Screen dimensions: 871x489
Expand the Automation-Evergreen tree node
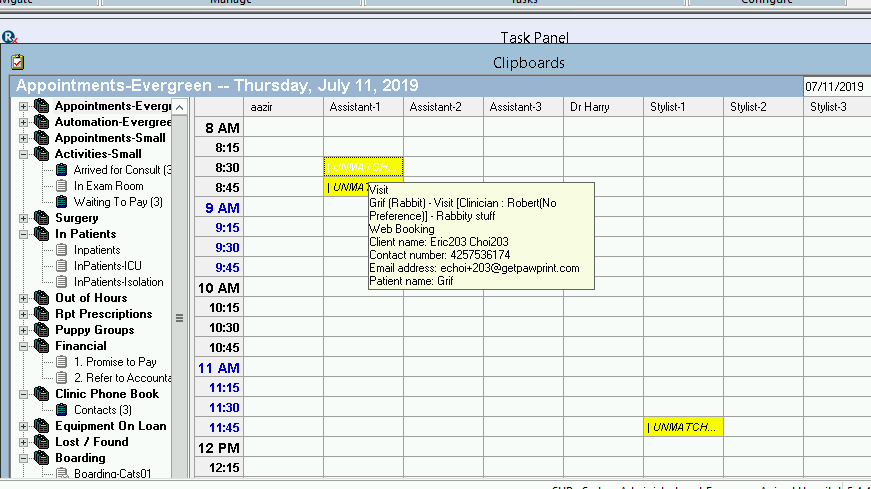(x=23, y=122)
